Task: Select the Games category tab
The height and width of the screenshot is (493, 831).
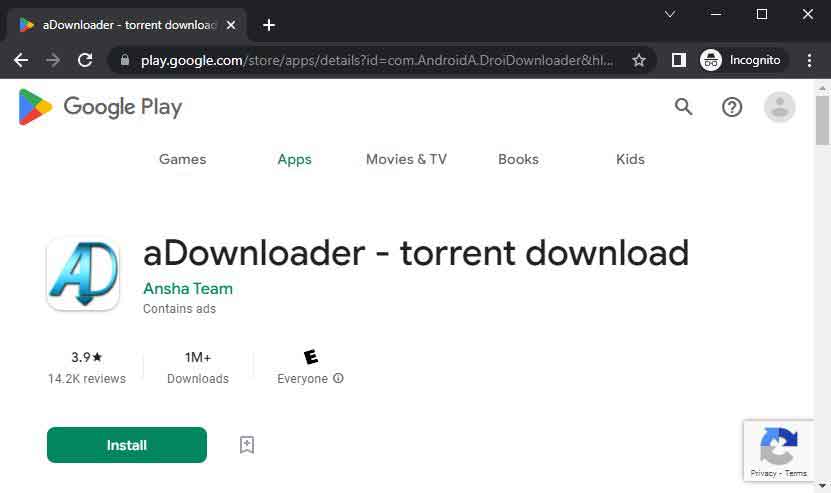Action: pos(183,159)
